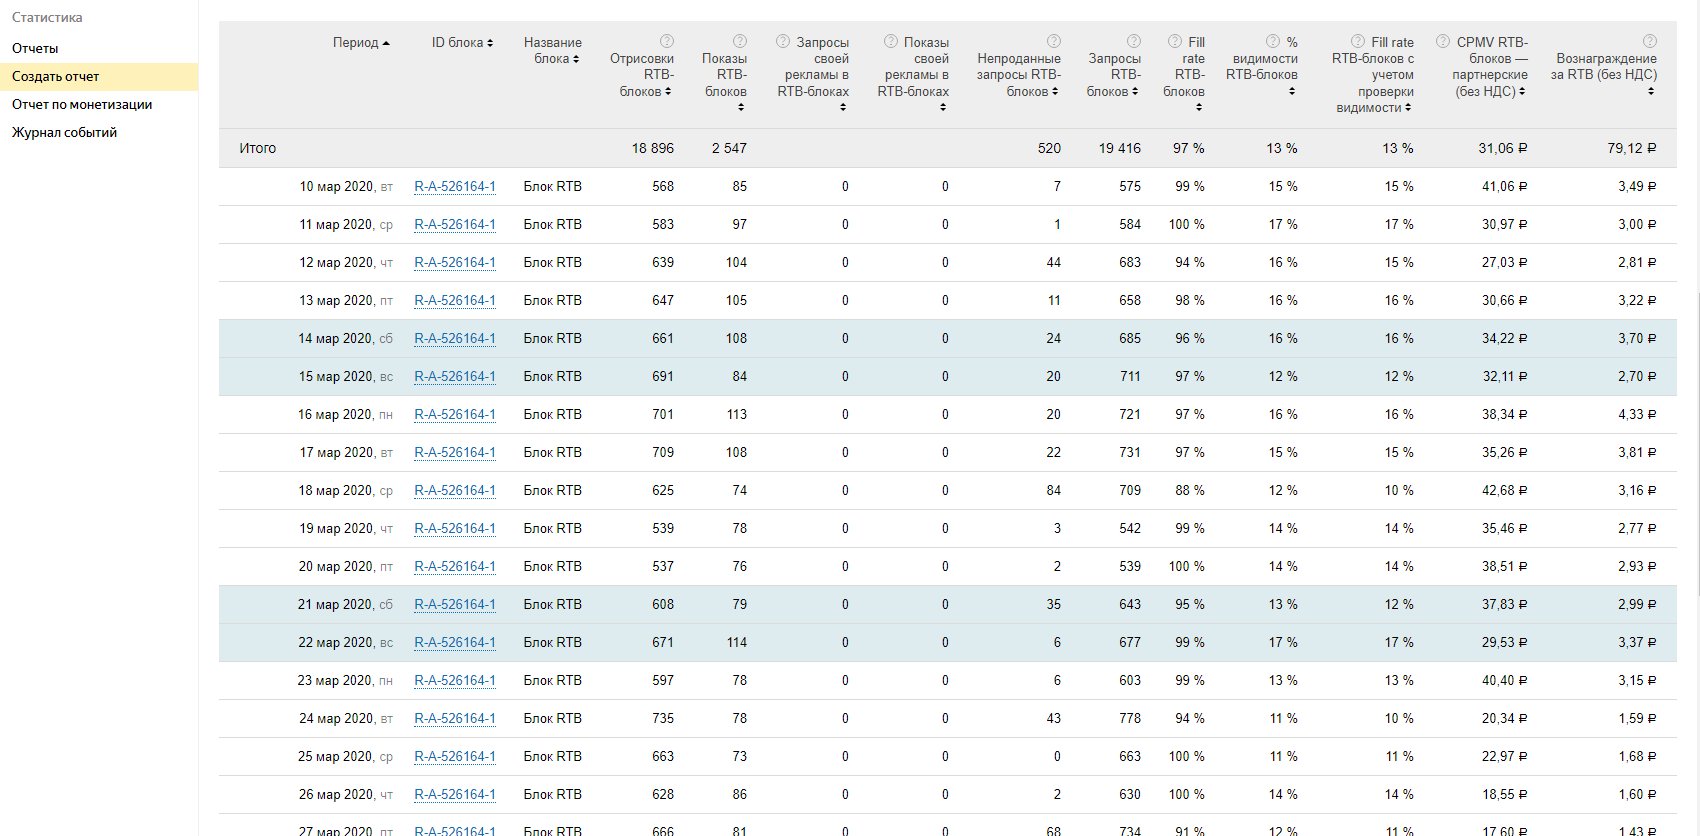Show hint for Вознаграждение за RTB column
This screenshot has height=836, width=1700.
pos(1650,41)
